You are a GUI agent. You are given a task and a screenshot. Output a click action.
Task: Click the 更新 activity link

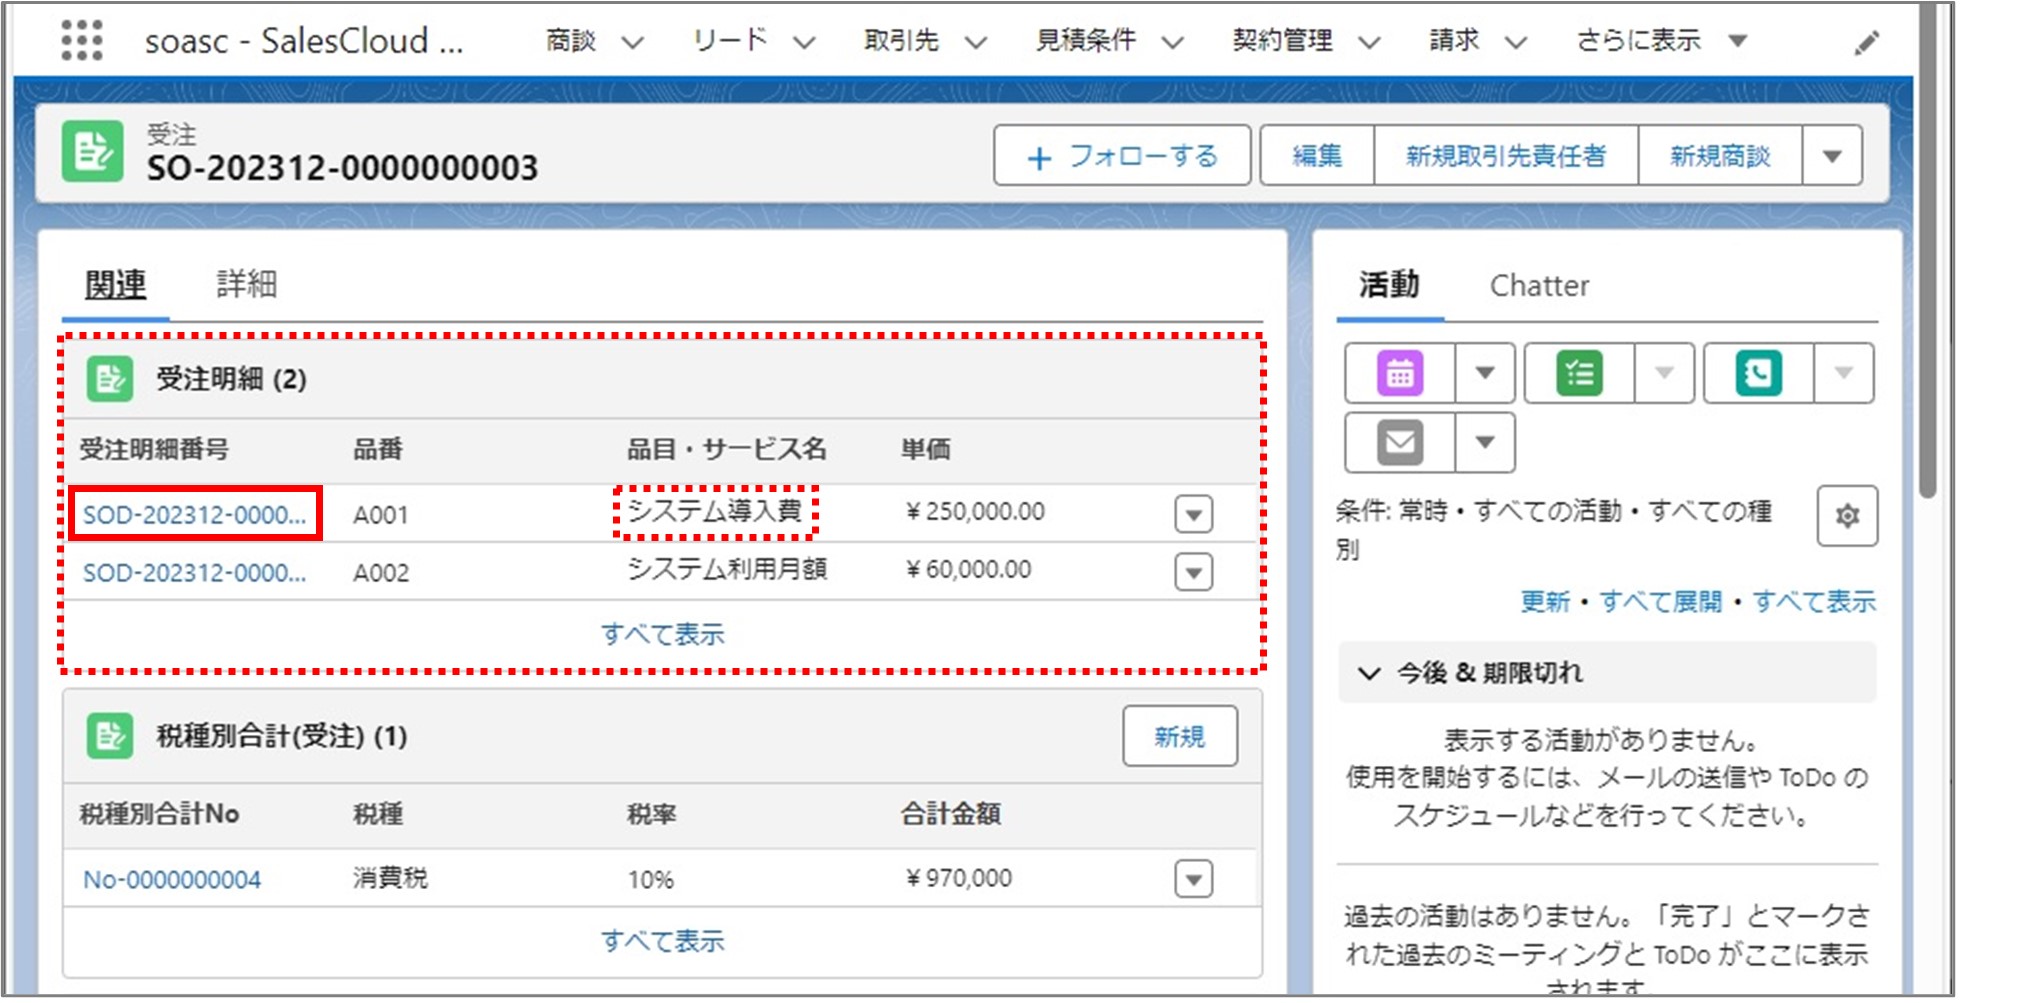click(x=1545, y=602)
